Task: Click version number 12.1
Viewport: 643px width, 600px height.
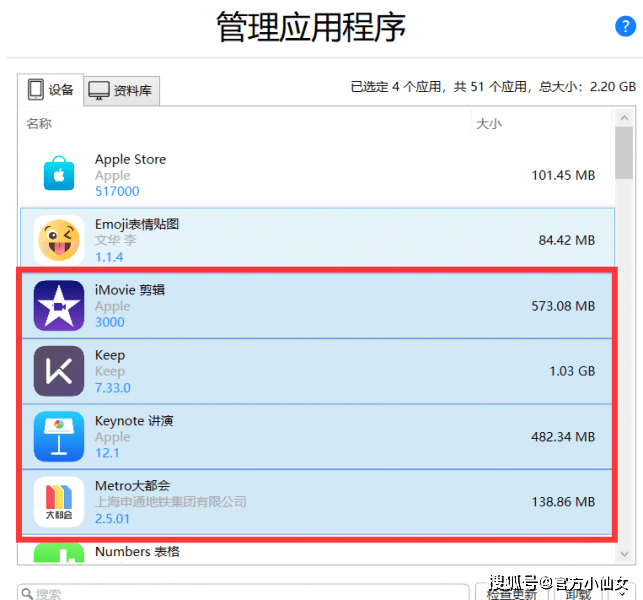Action: [x=107, y=453]
